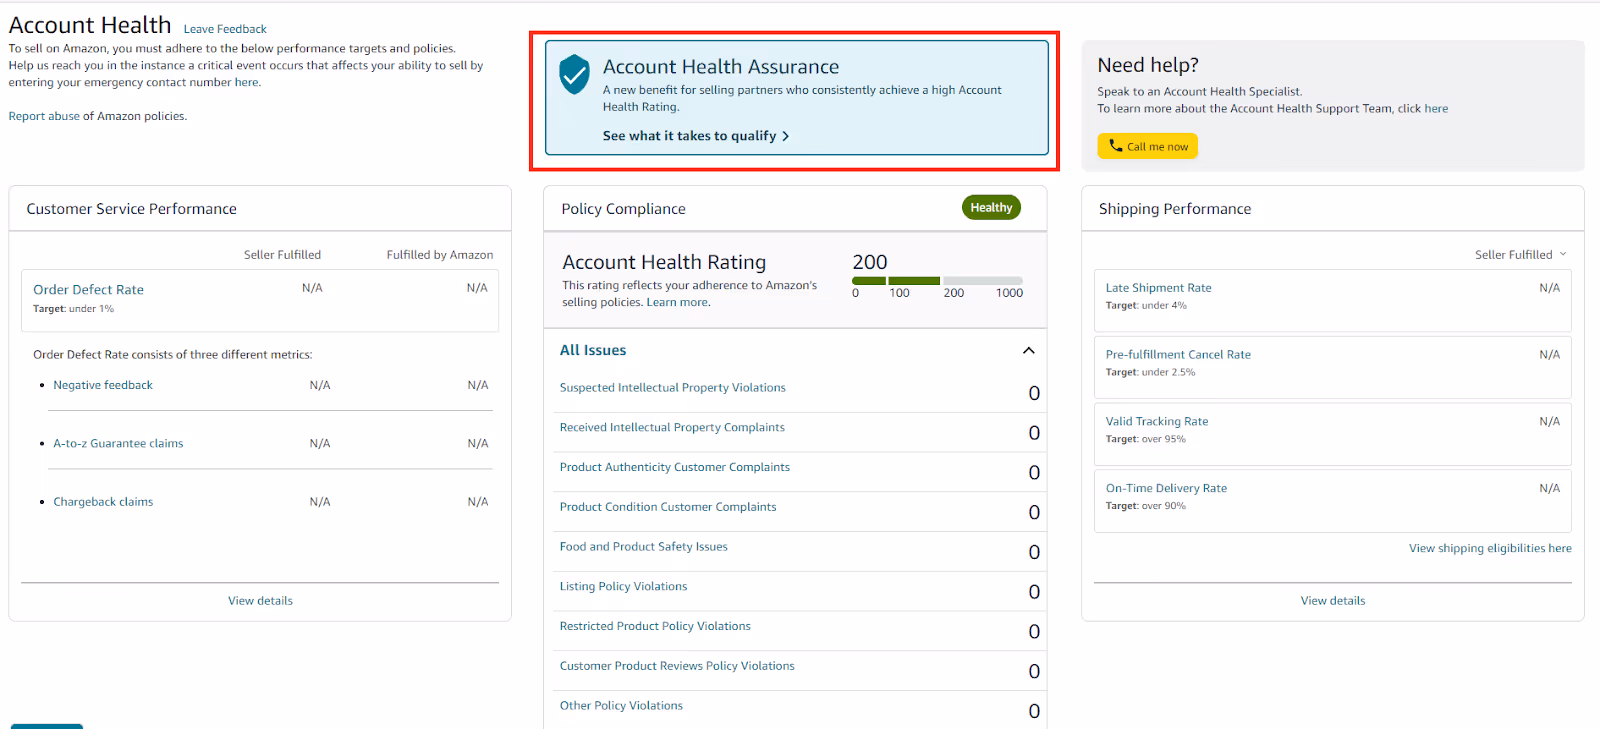Click the Healthy status badge

point(991,207)
